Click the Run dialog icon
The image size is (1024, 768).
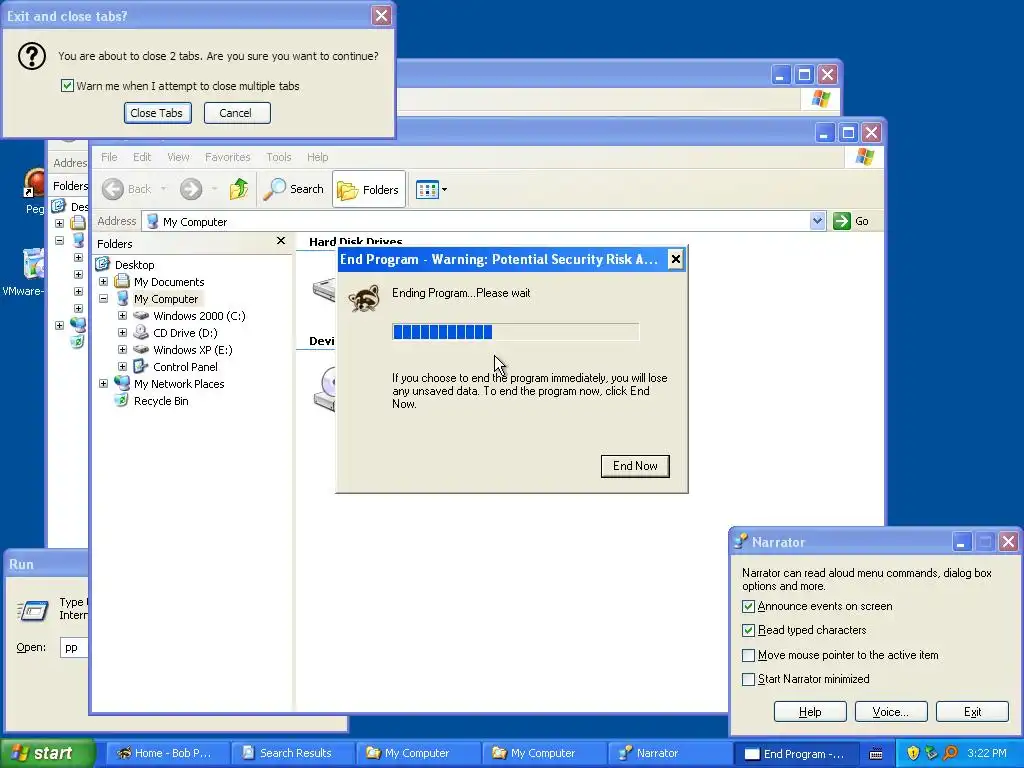click(x=33, y=611)
